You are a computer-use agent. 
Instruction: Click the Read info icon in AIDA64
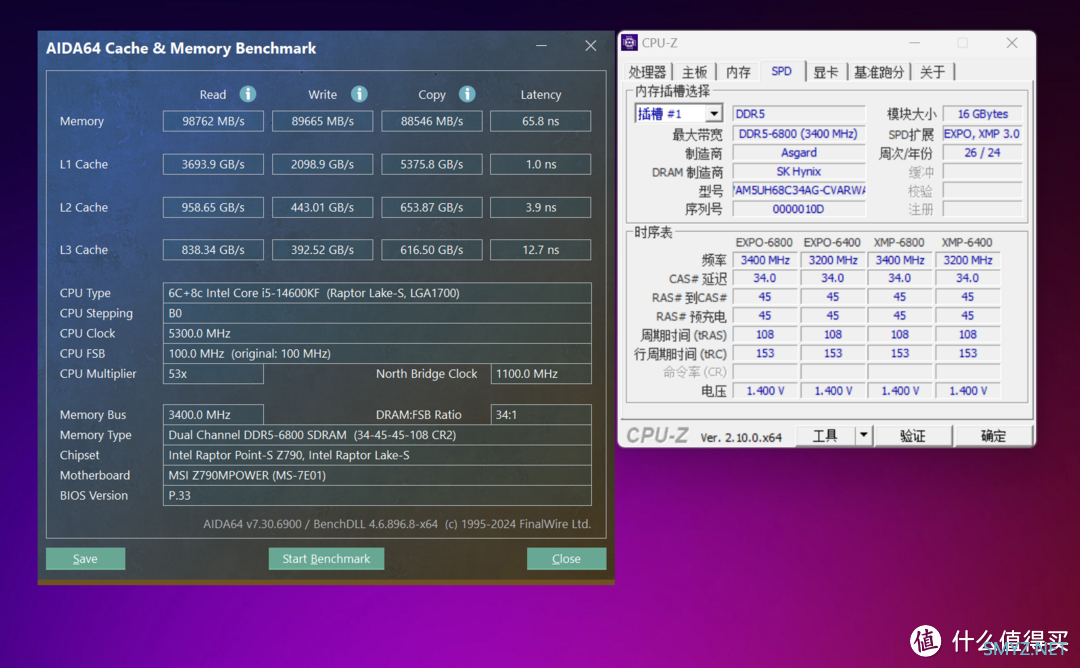248,94
